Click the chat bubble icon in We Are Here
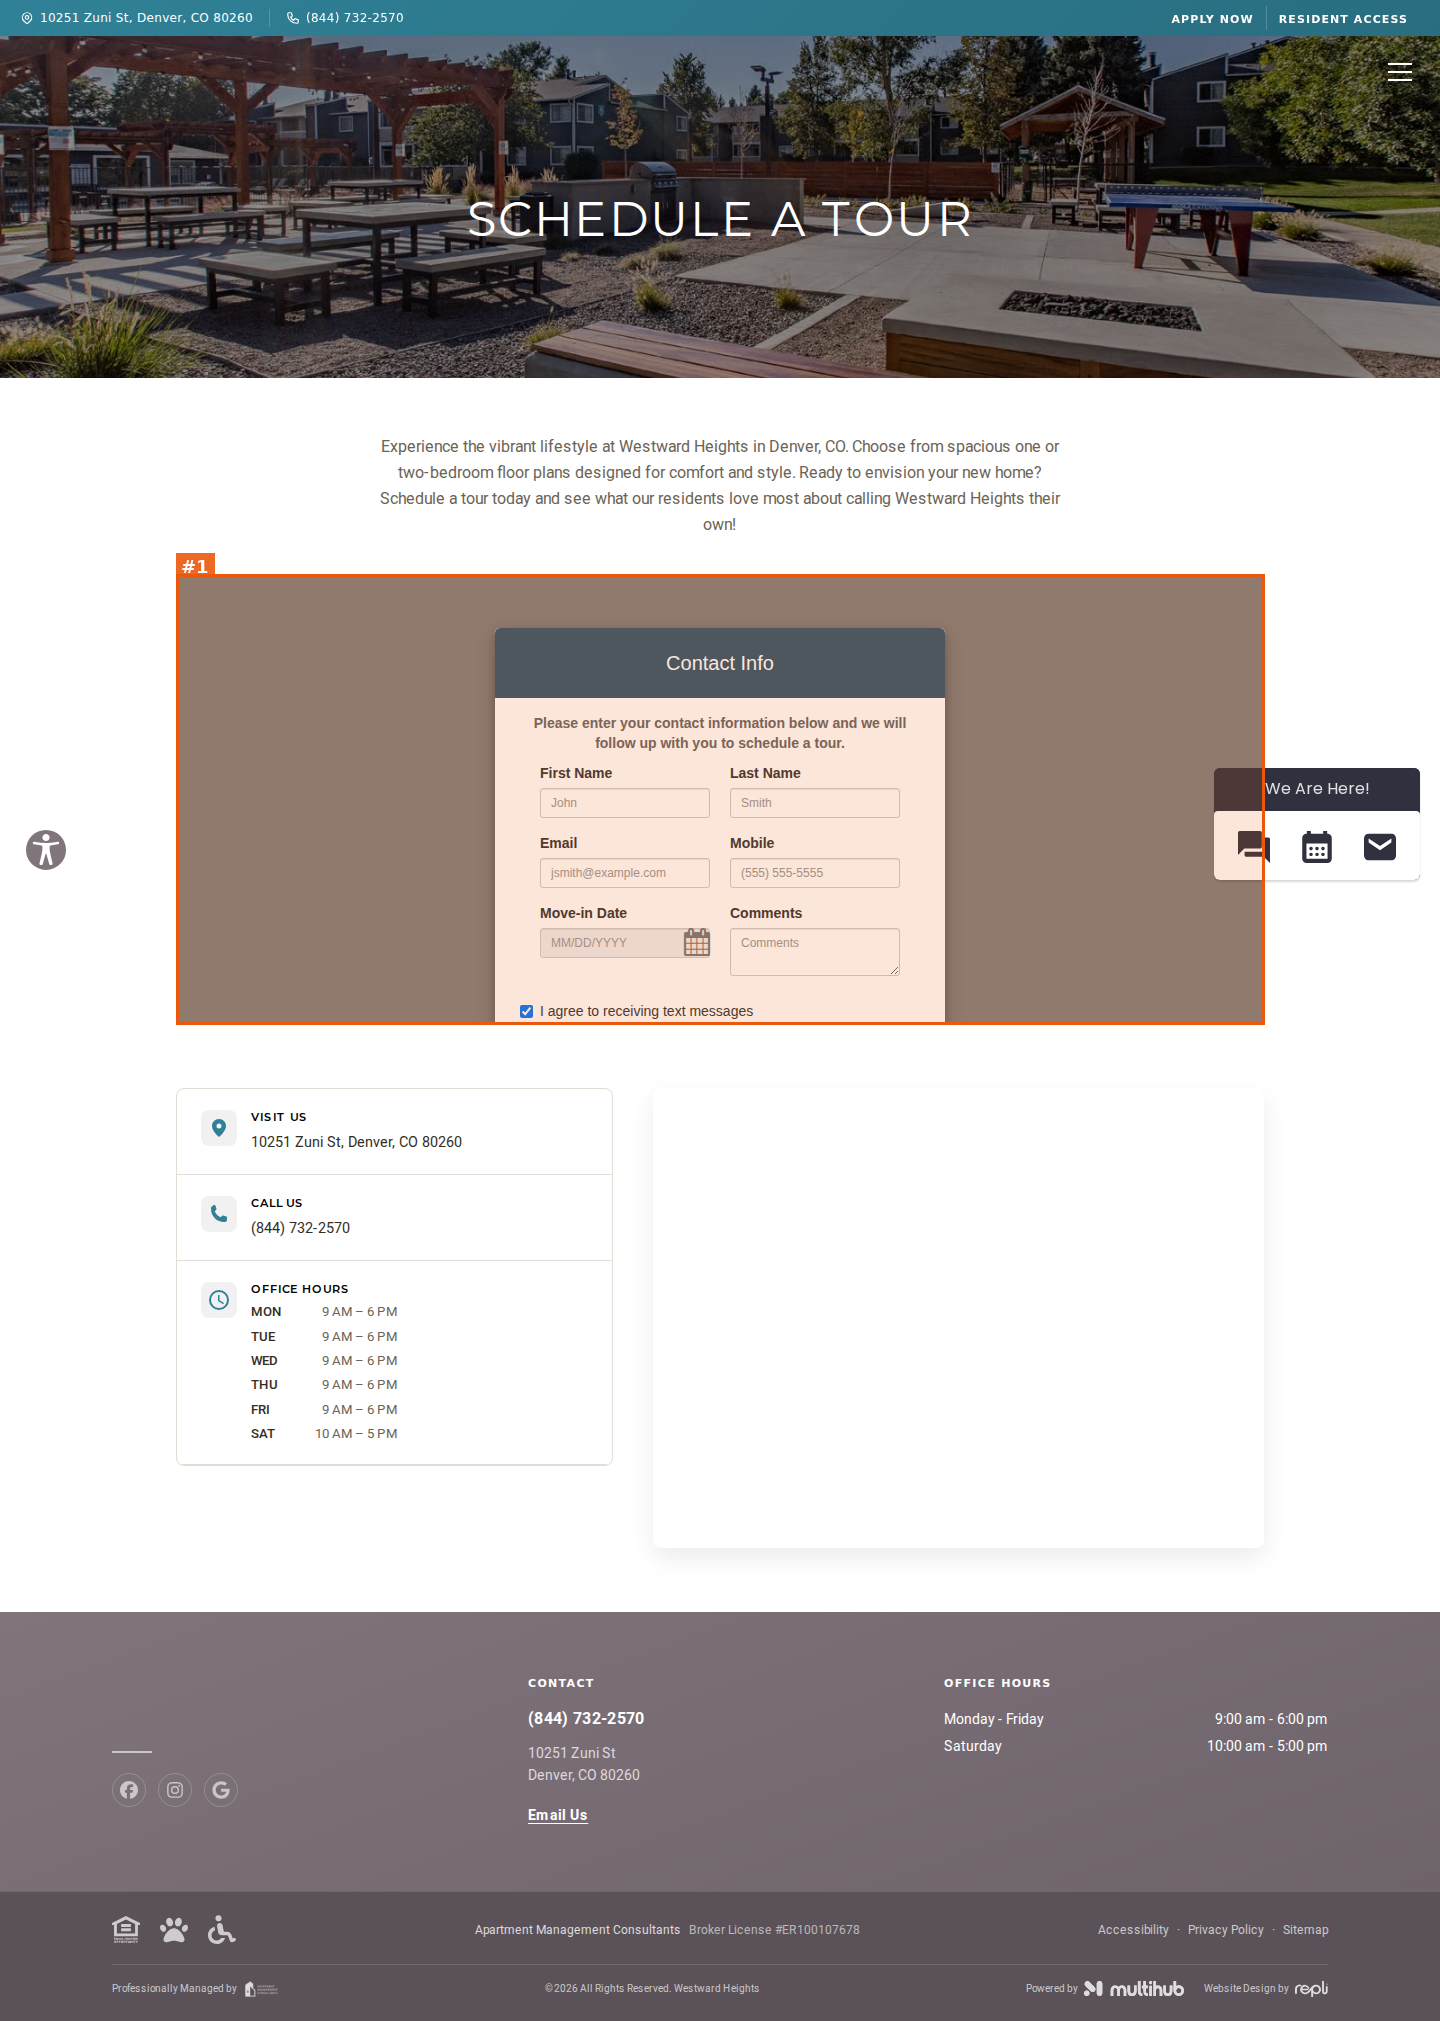 coord(1253,847)
